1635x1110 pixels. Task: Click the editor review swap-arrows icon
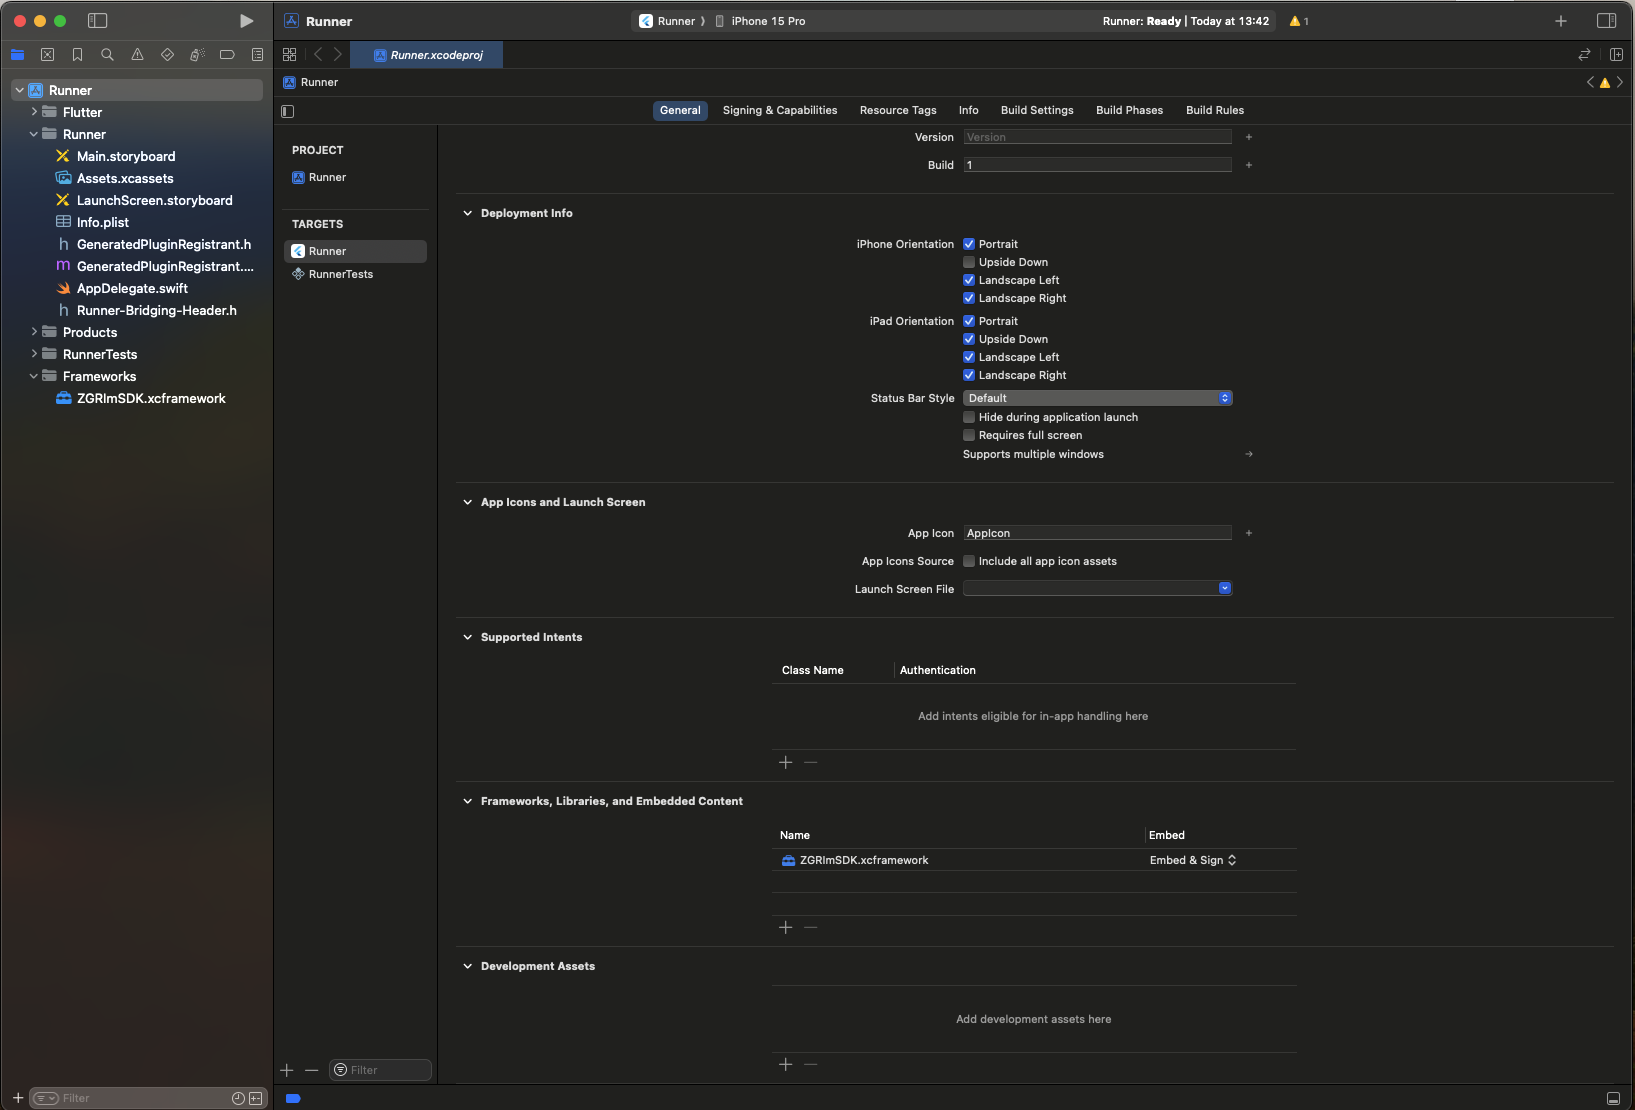click(x=1584, y=55)
